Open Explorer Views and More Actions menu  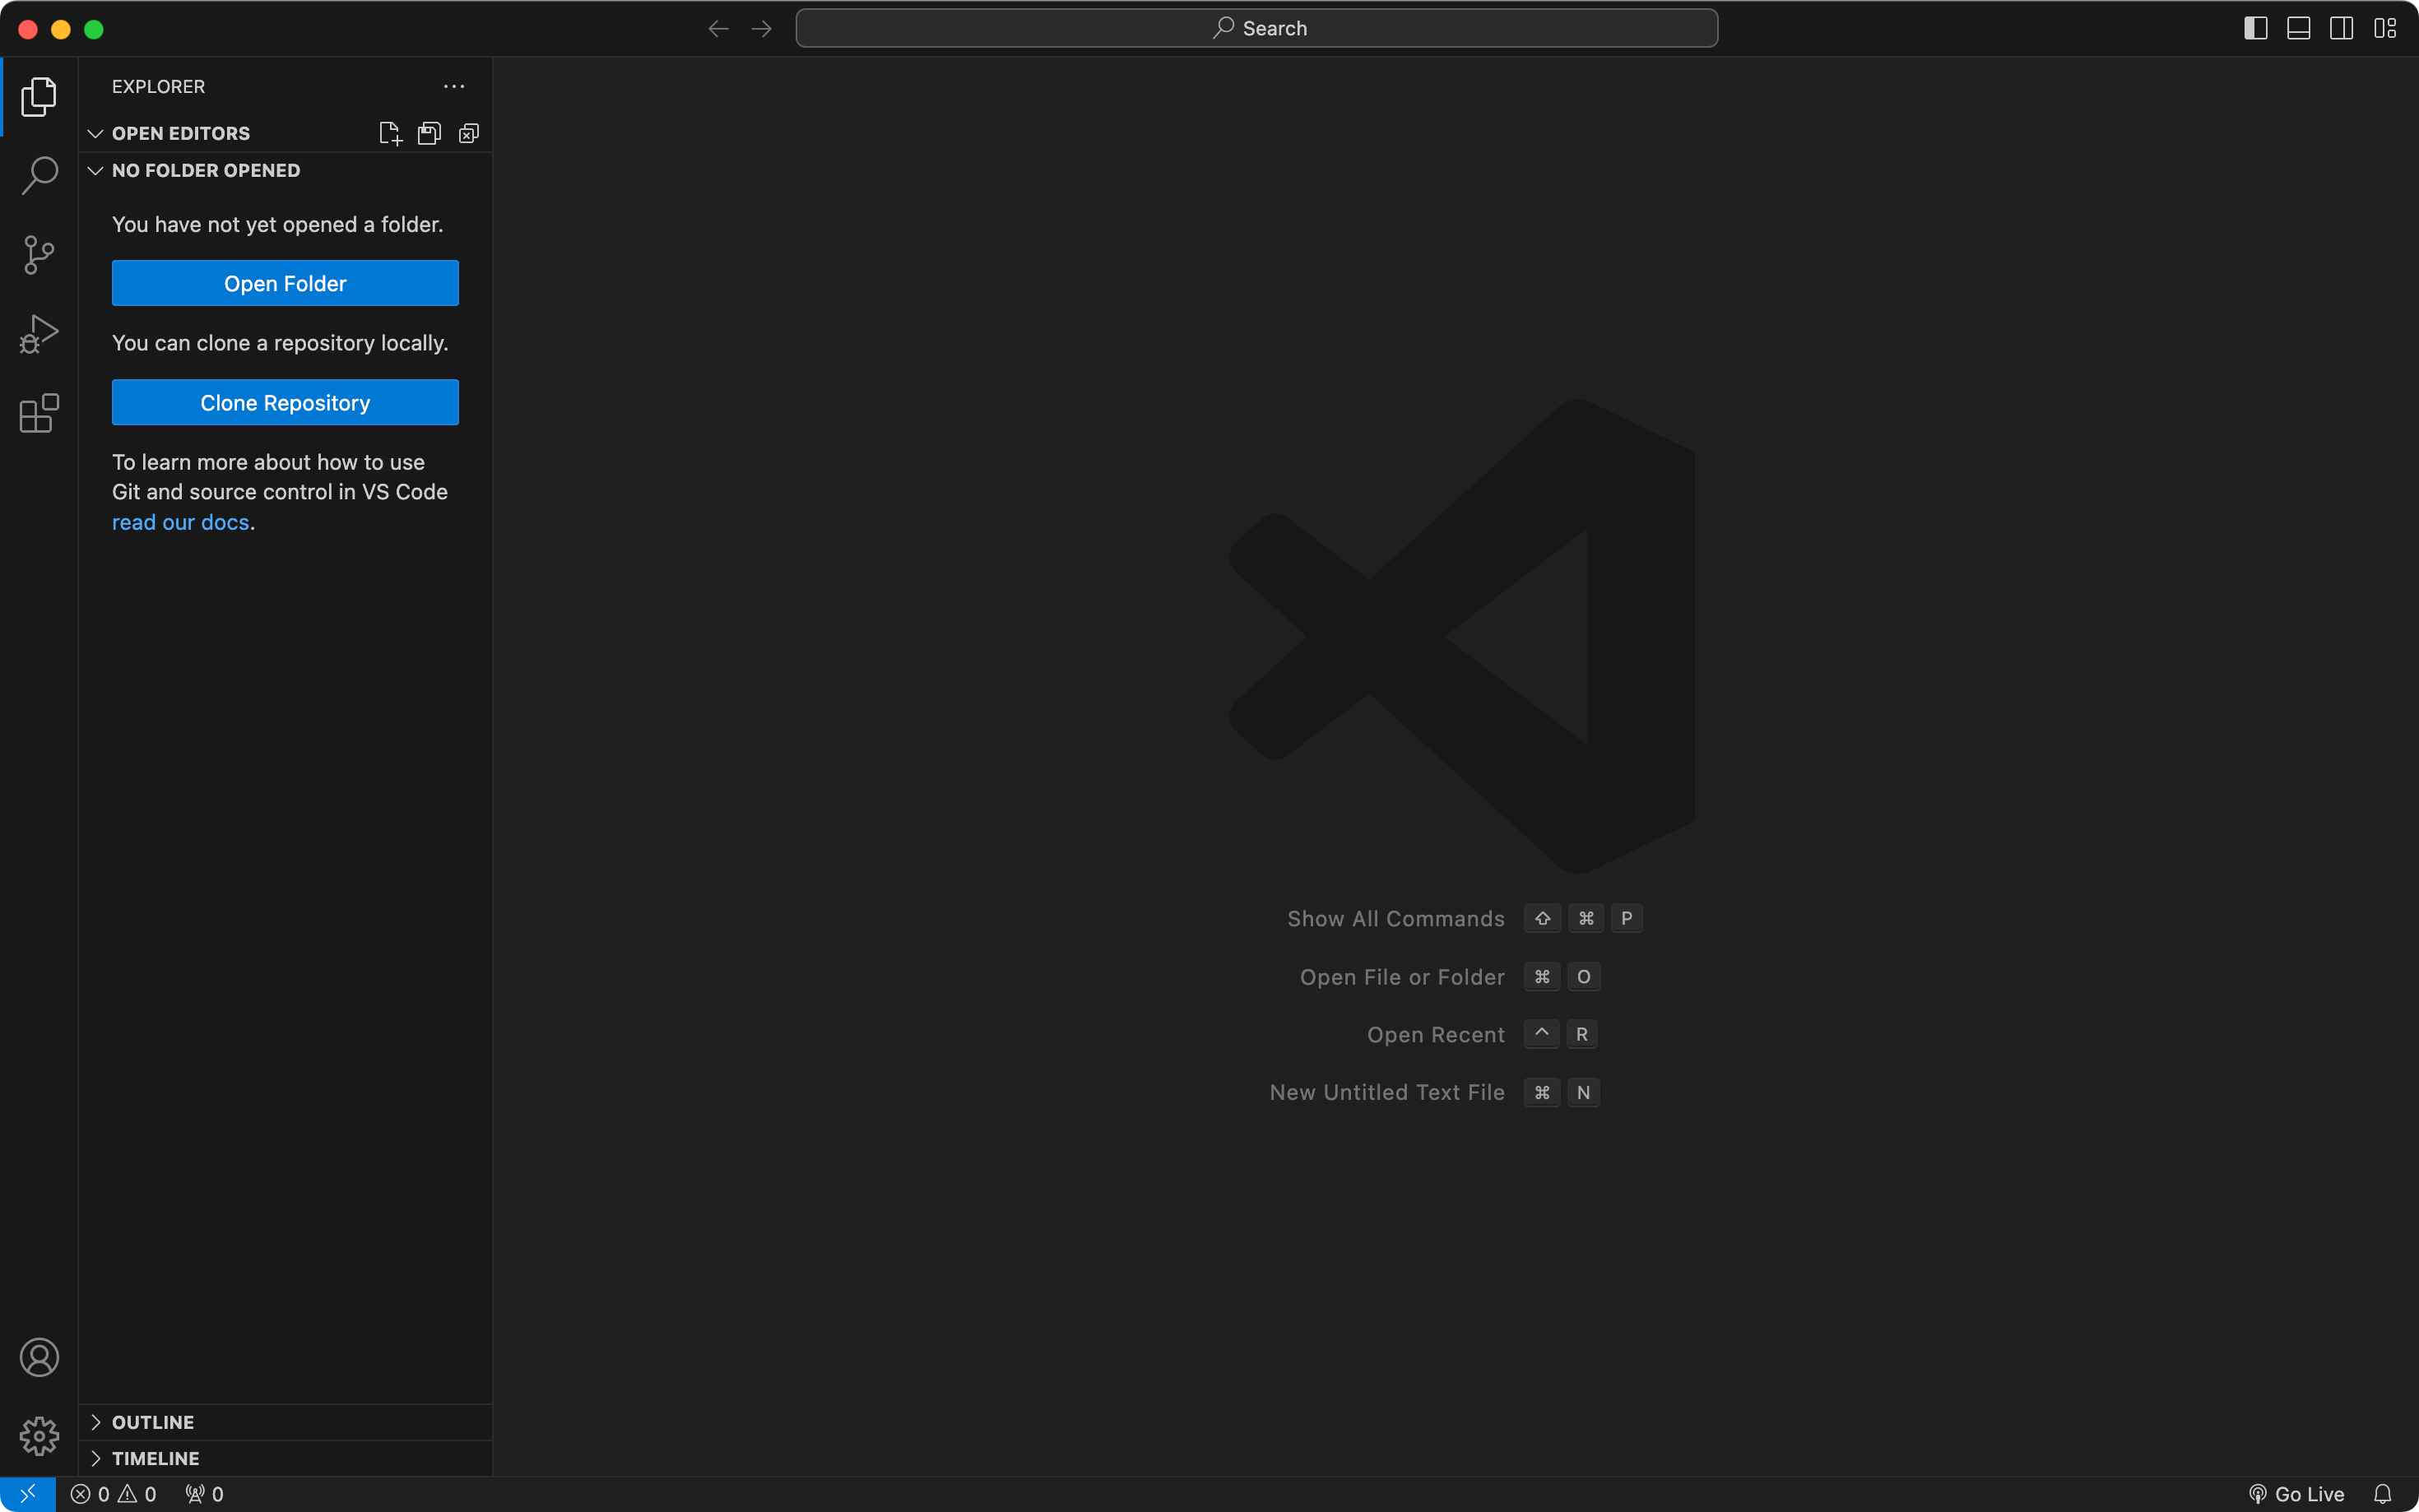(454, 86)
